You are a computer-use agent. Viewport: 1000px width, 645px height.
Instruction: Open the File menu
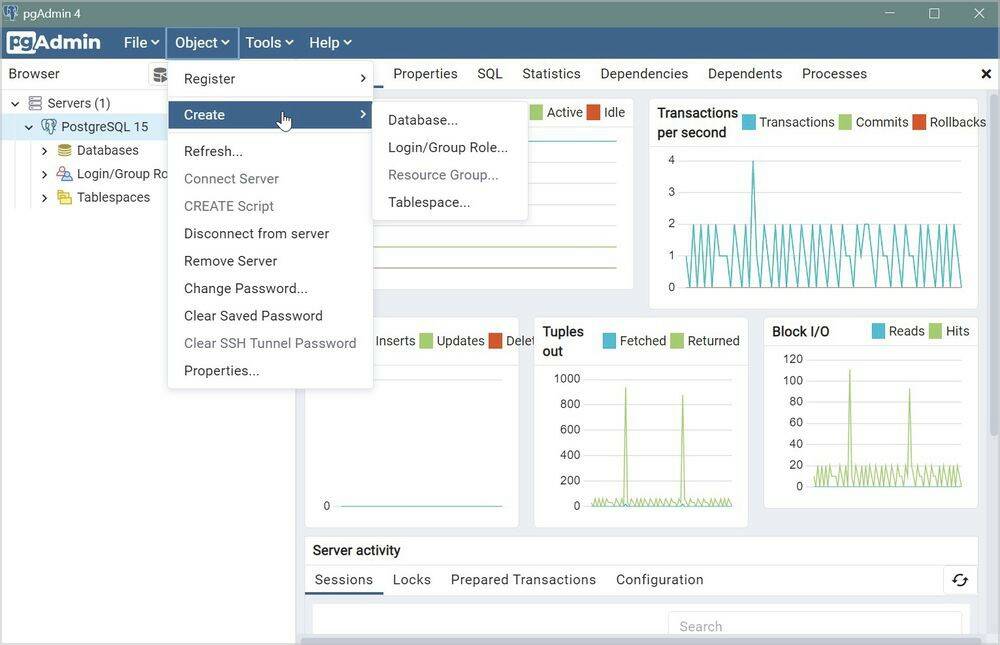pos(141,43)
